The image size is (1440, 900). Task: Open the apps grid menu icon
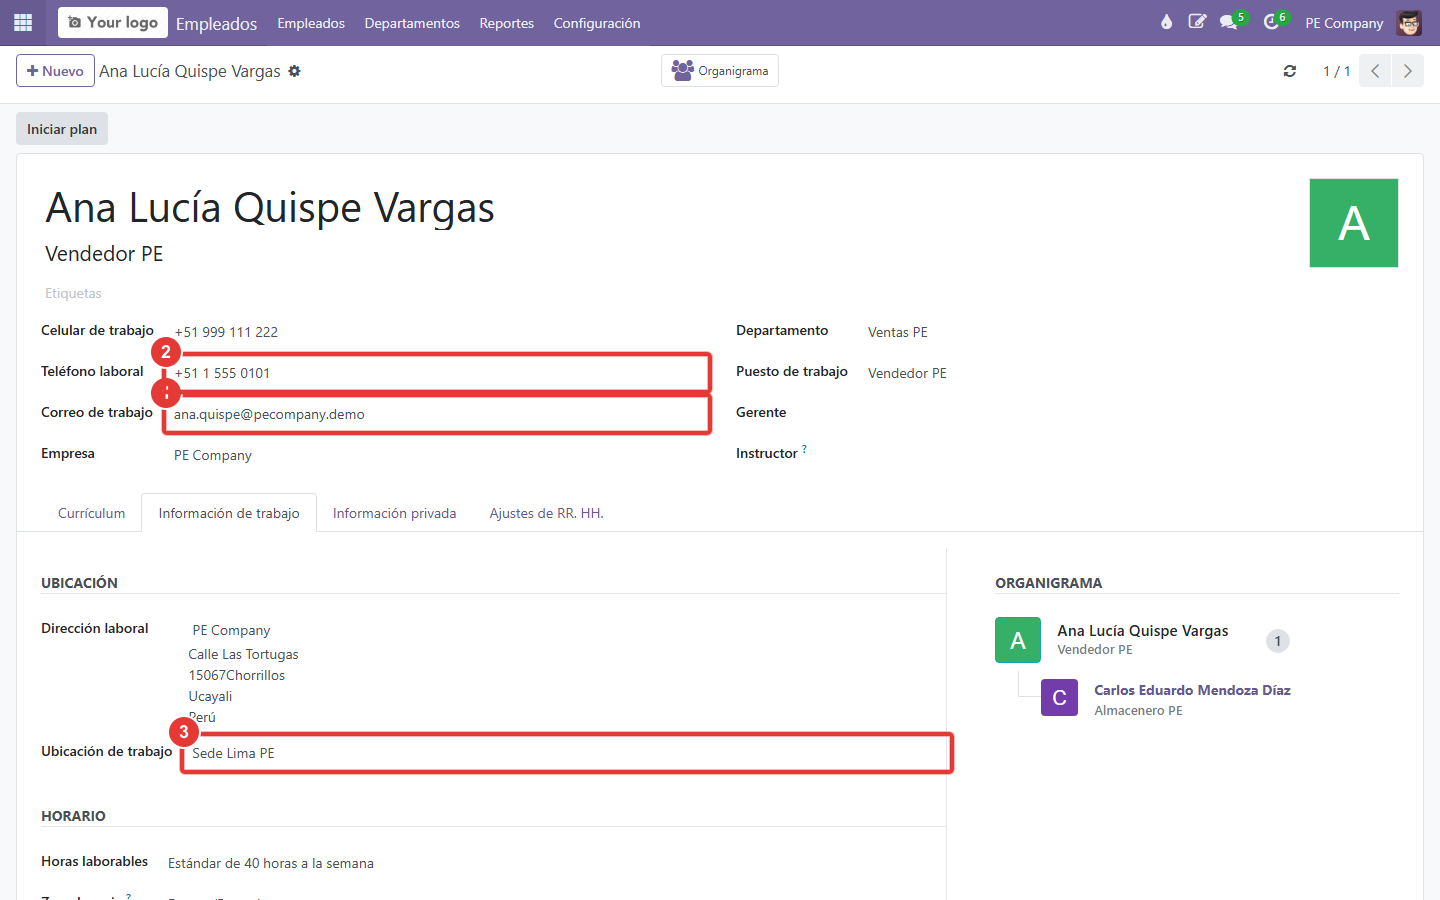23,22
